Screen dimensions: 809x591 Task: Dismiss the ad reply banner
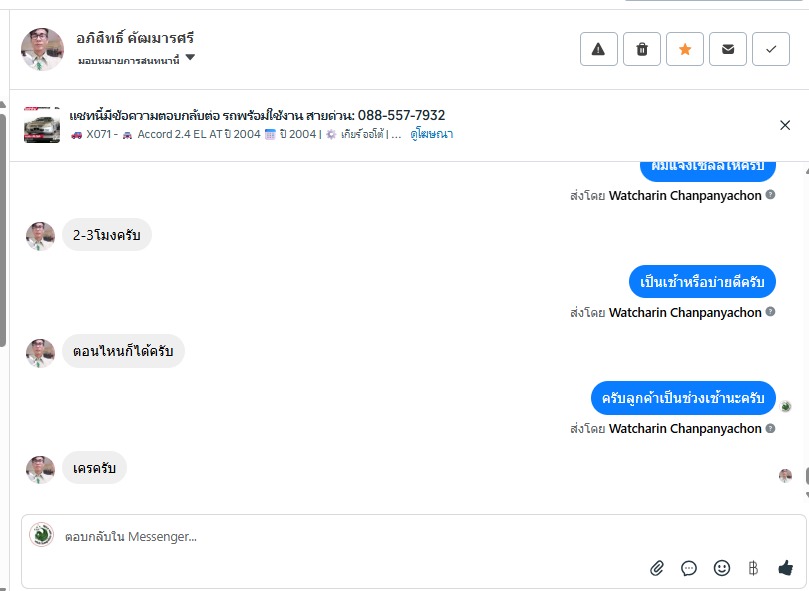click(x=785, y=125)
